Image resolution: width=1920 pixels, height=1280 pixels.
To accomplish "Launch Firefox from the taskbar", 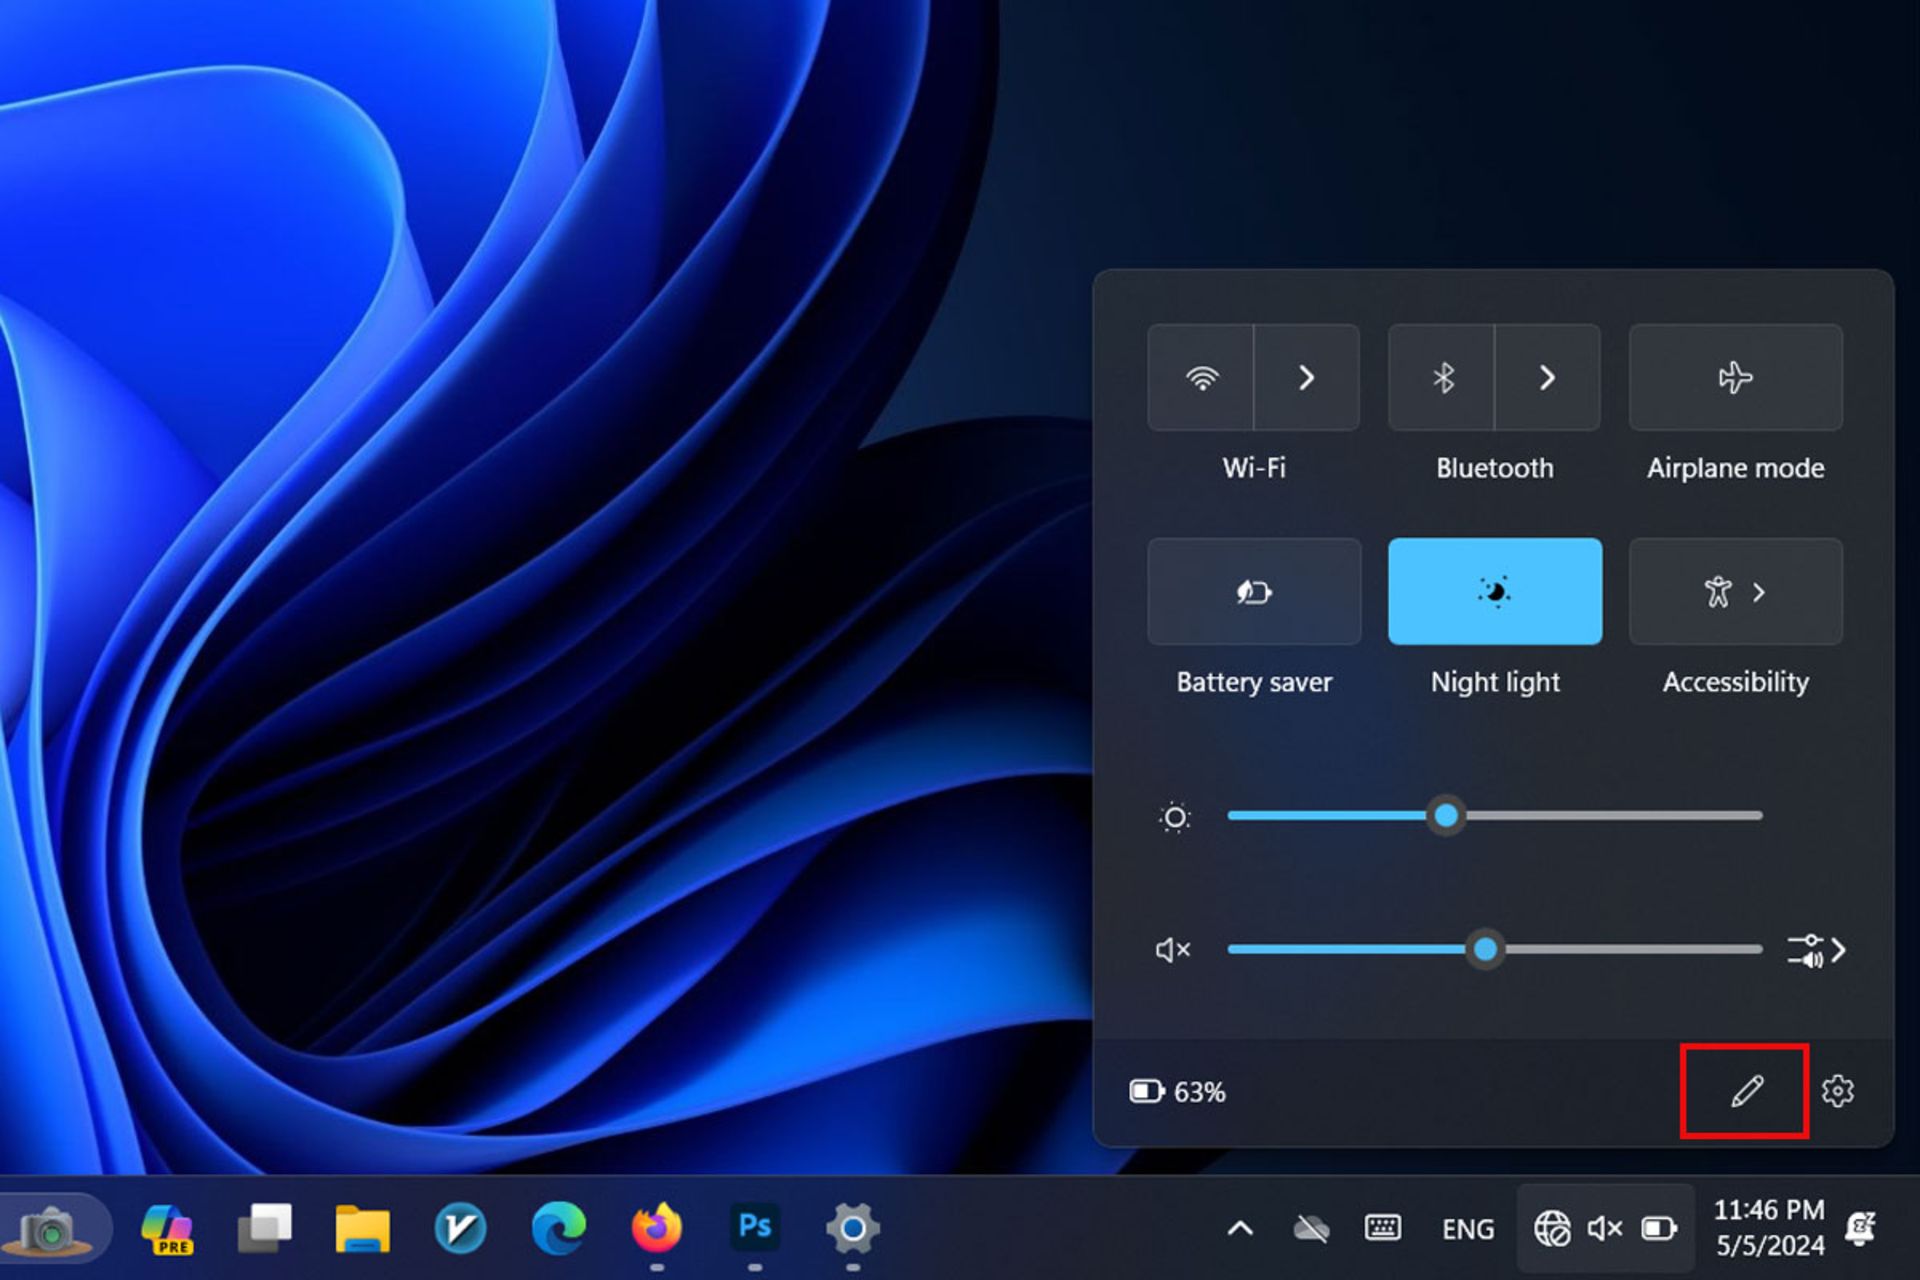I will (656, 1227).
